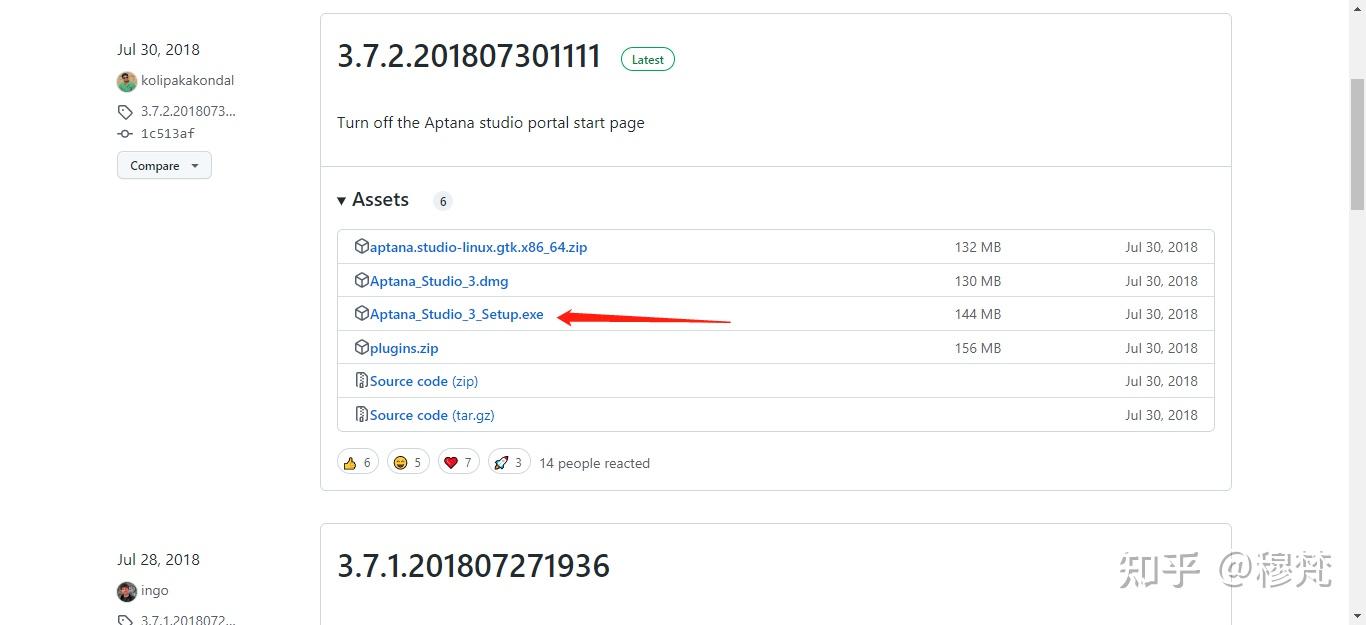Click ingo's profile avatar

click(126, 591)
